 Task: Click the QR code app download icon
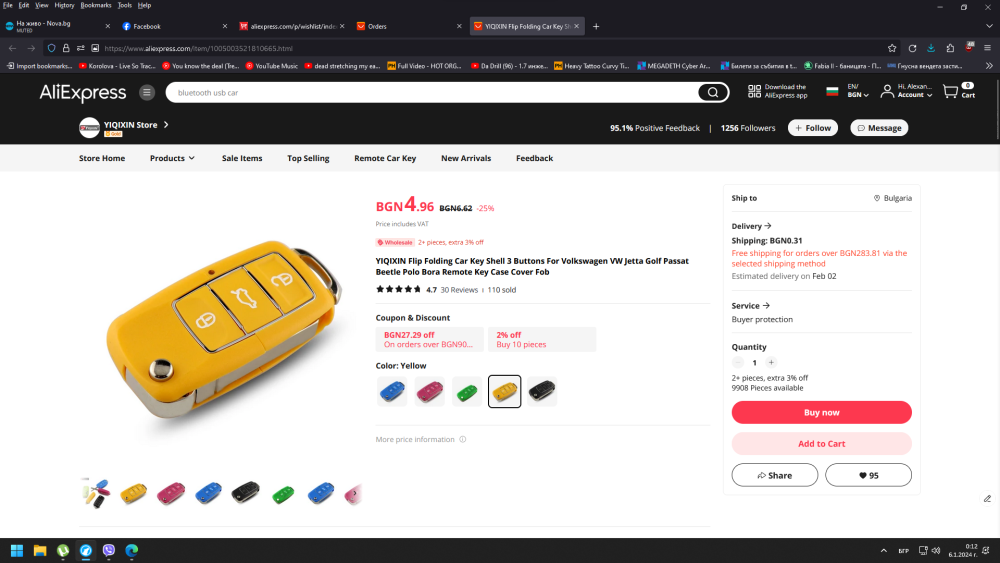[754, 92]
